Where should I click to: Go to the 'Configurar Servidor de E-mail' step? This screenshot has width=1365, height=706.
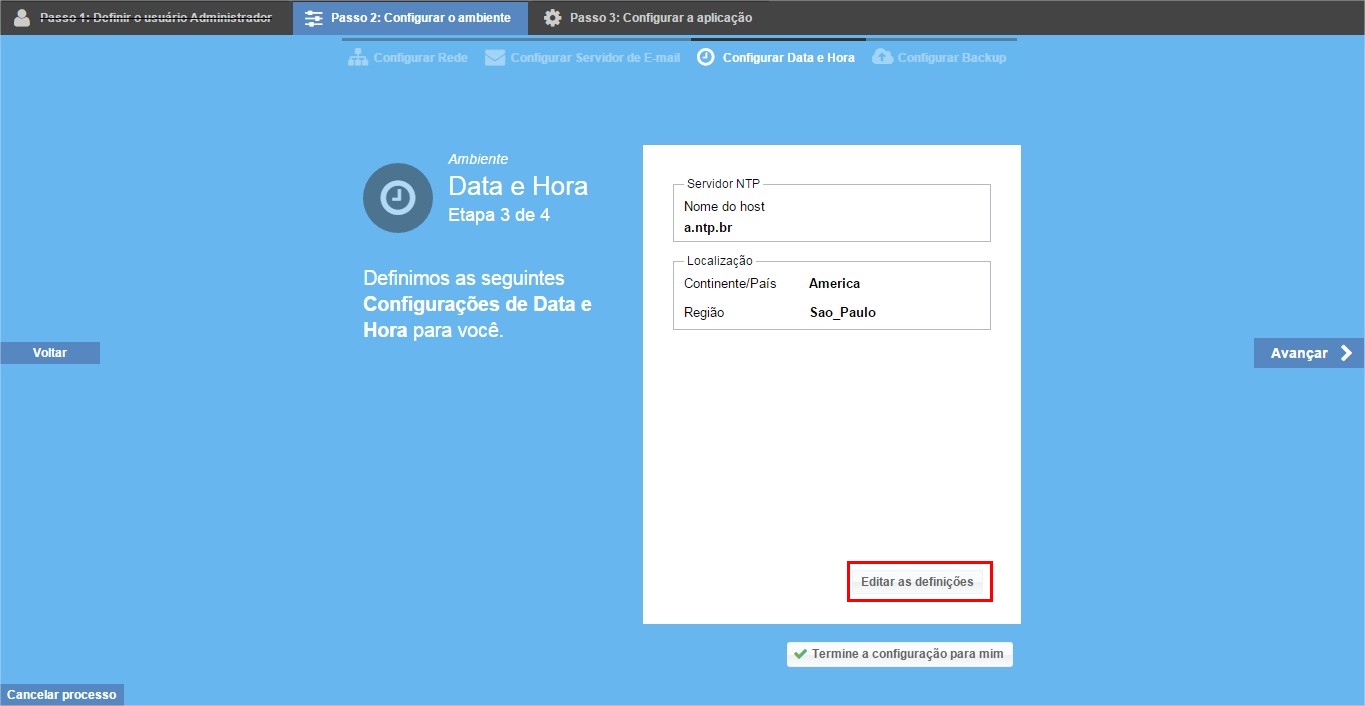(x=595, y=58)
